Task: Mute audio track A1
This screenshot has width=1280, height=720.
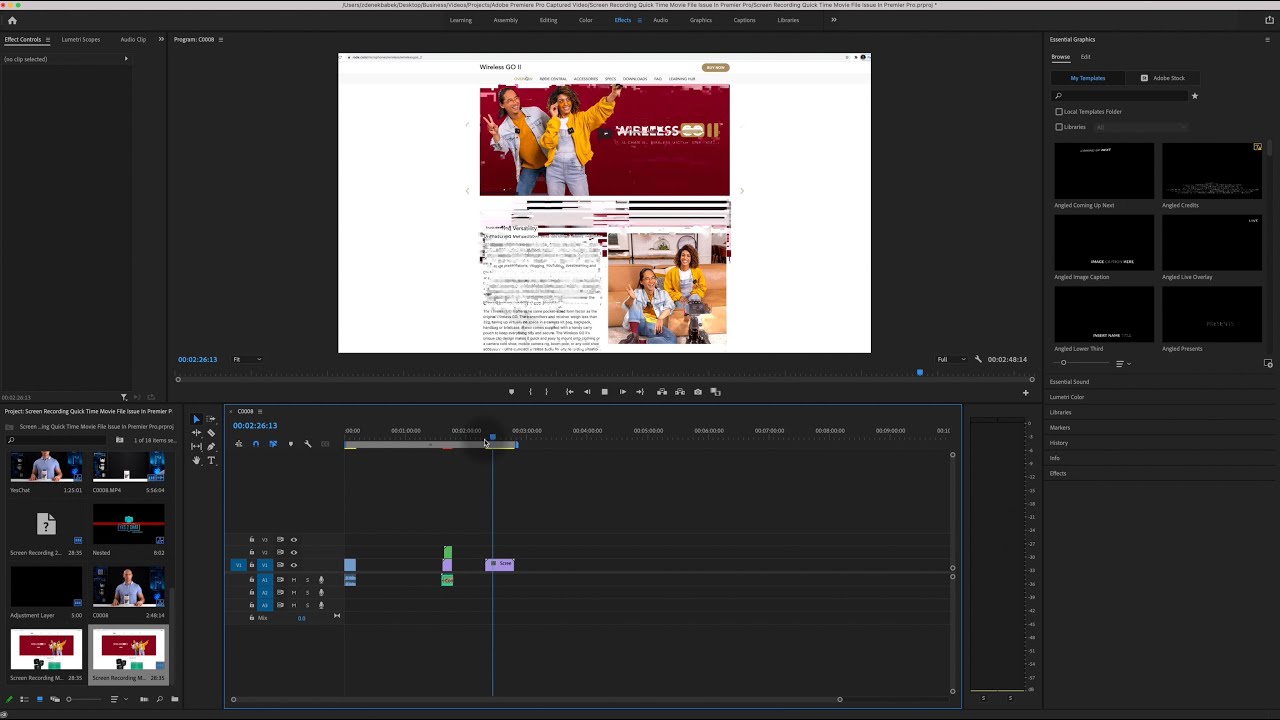Action: 293,579
